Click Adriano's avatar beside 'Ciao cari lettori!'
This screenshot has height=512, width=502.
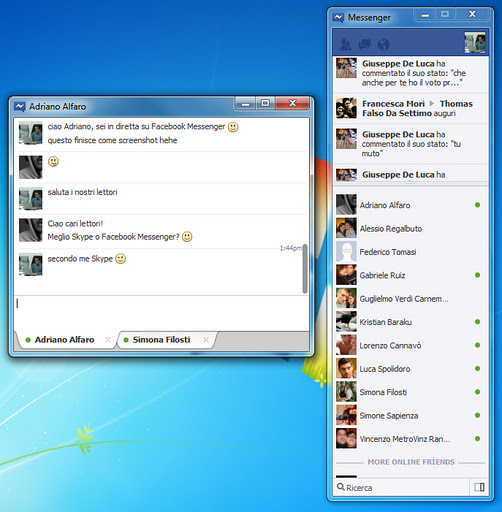(x=30, y=230)
